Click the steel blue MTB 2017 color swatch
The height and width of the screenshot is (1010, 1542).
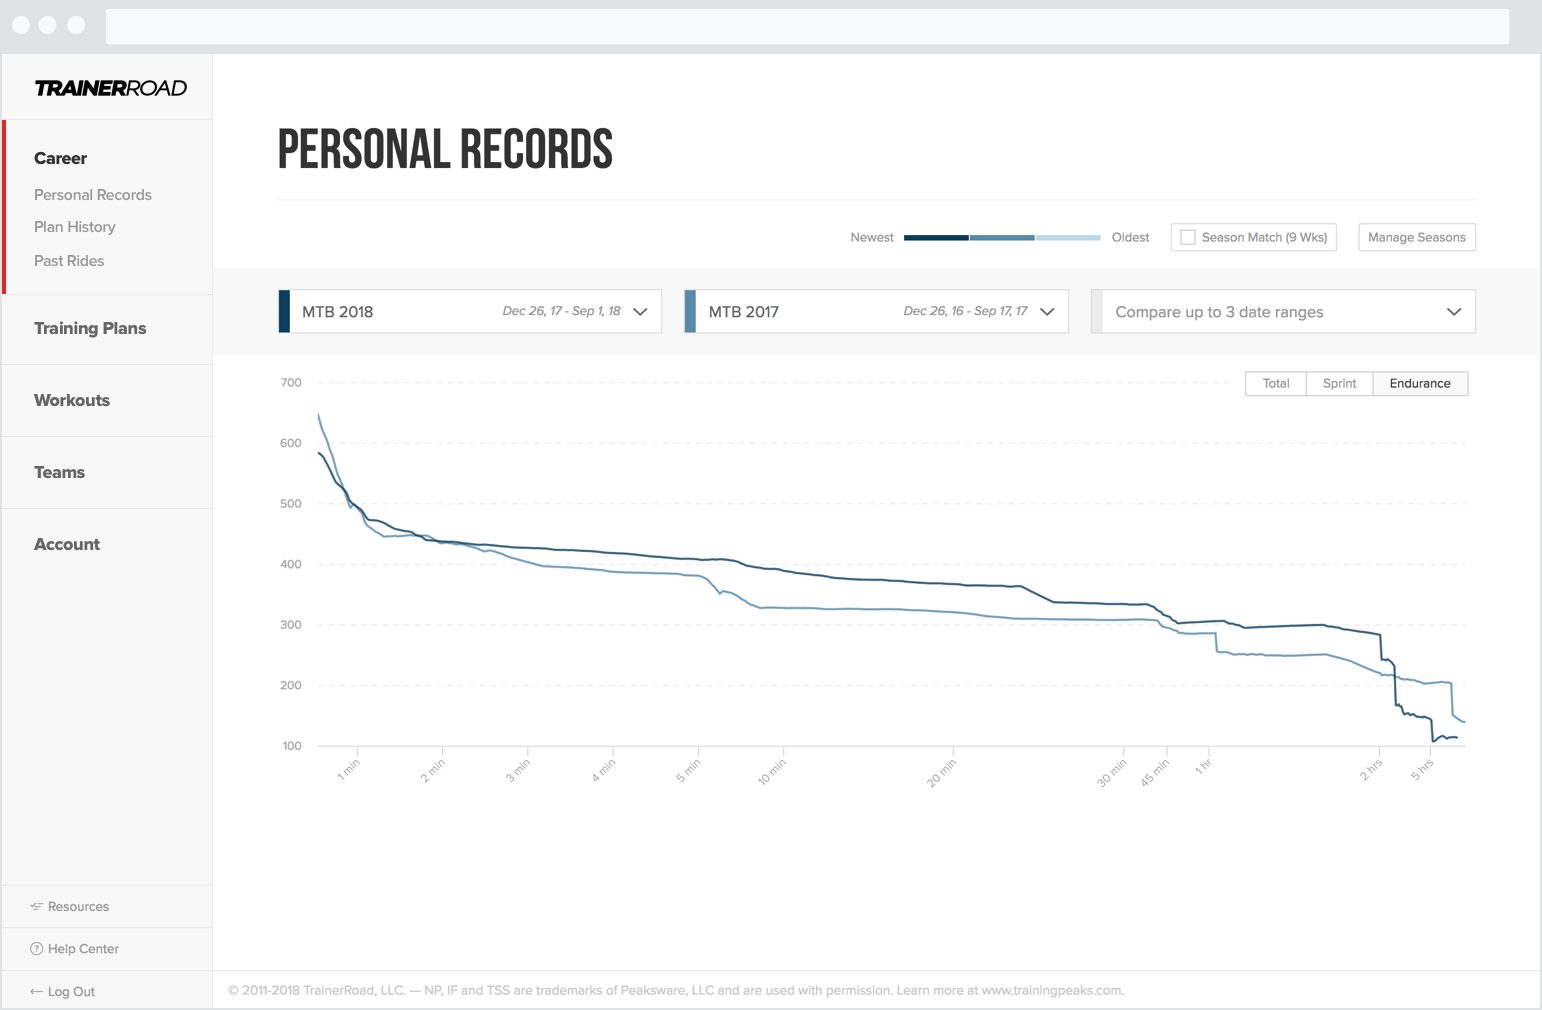pyautogui.click(x=690, y=311)
